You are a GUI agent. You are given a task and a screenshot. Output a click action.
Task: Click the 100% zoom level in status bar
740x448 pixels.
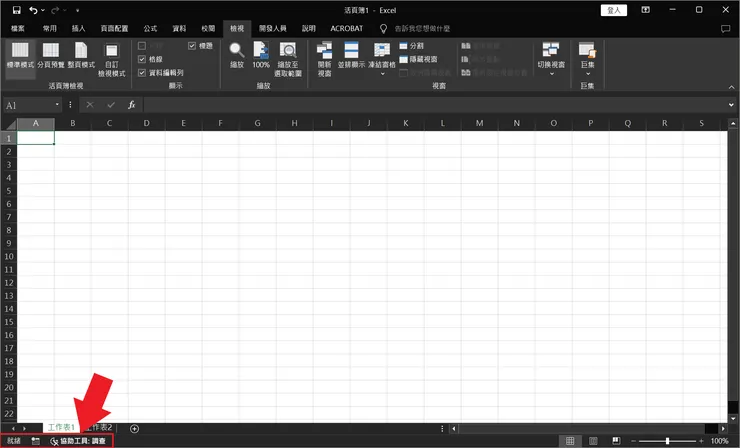pos(720,441)
